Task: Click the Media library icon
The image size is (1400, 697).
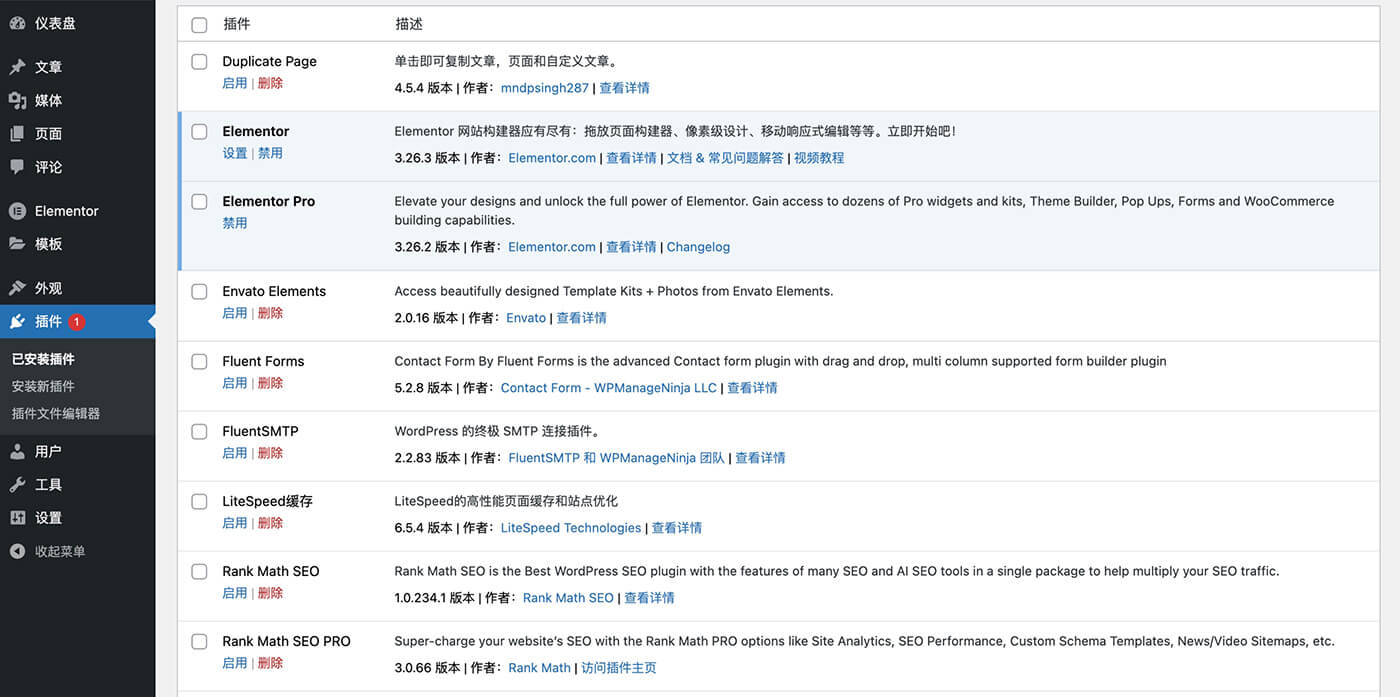Action: pos(17,100)
